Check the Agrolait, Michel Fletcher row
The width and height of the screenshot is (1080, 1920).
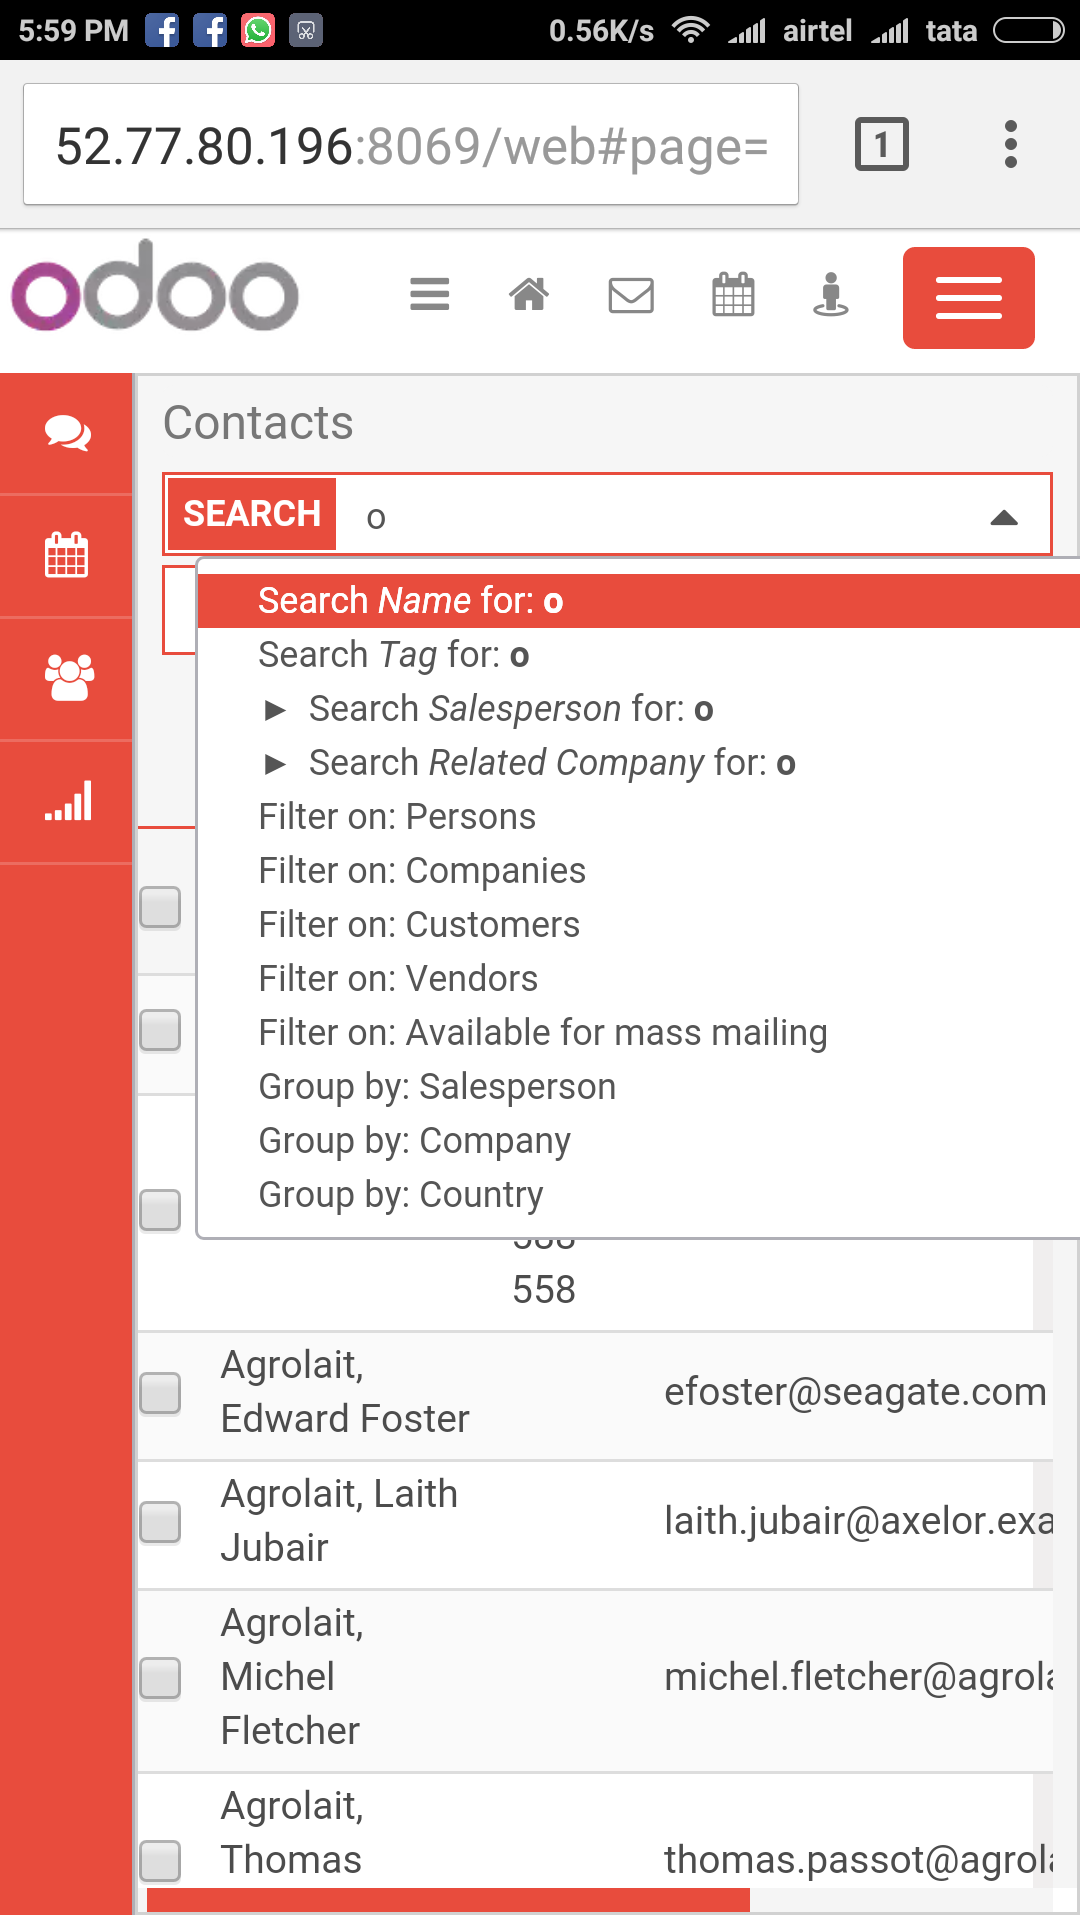tap(160, 1677)
